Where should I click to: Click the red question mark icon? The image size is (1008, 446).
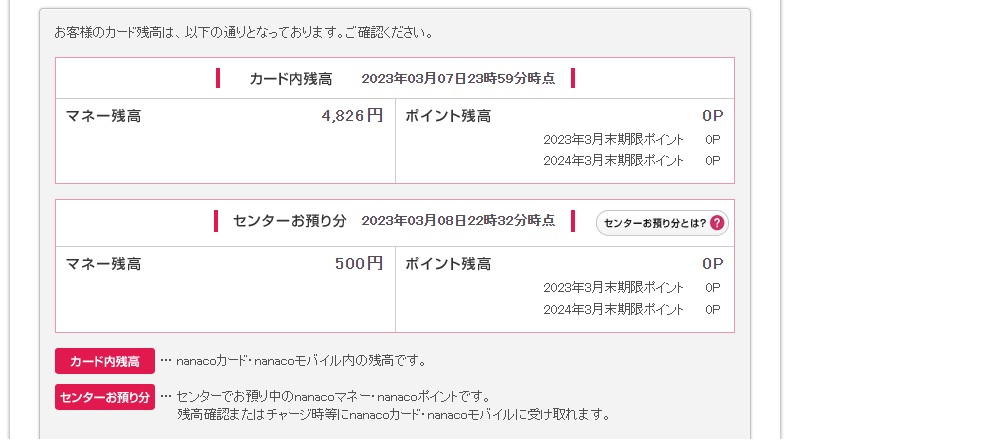[717, 223]
